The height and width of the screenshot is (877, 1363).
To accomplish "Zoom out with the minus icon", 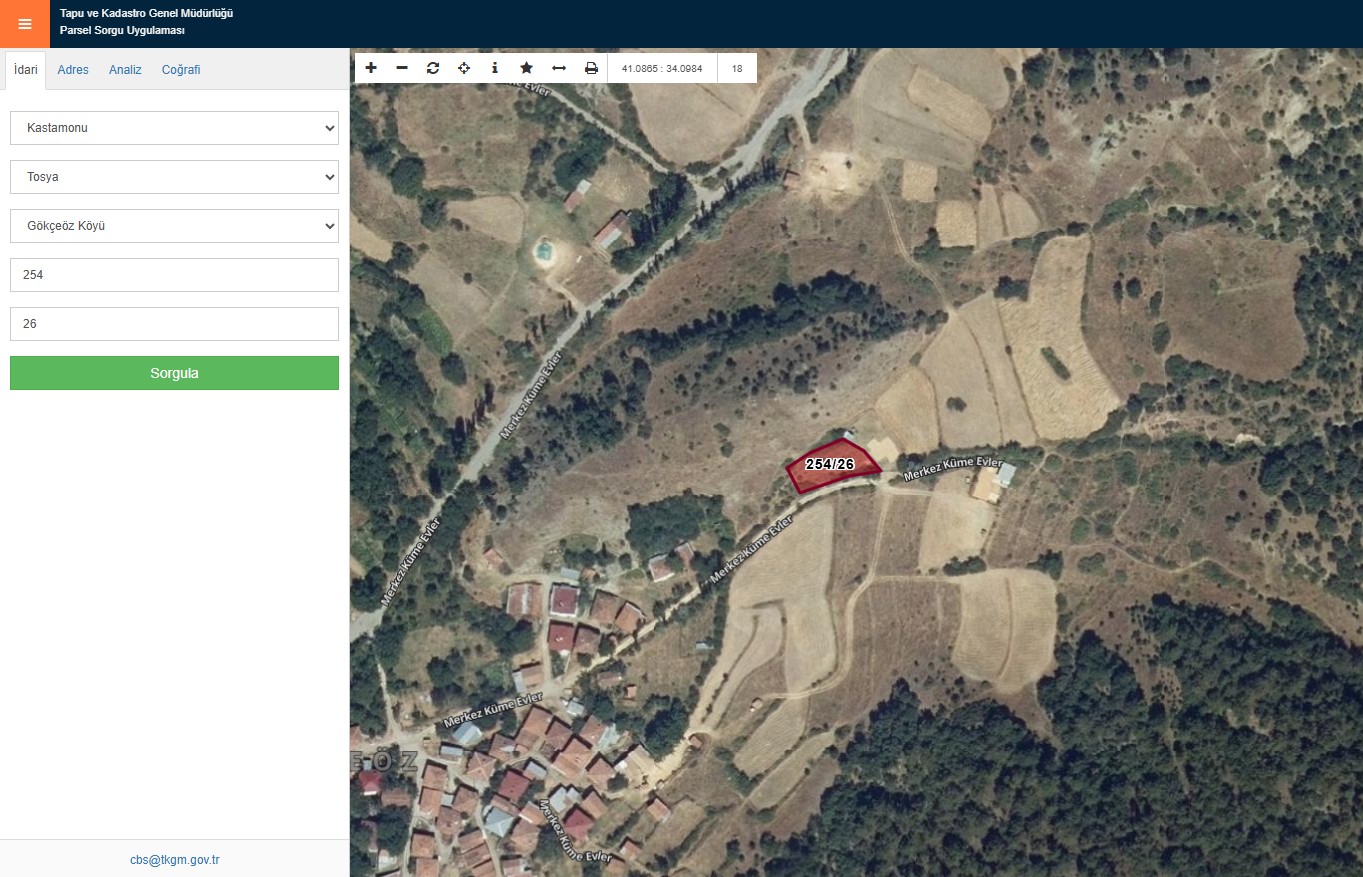I will coord(402,68).
